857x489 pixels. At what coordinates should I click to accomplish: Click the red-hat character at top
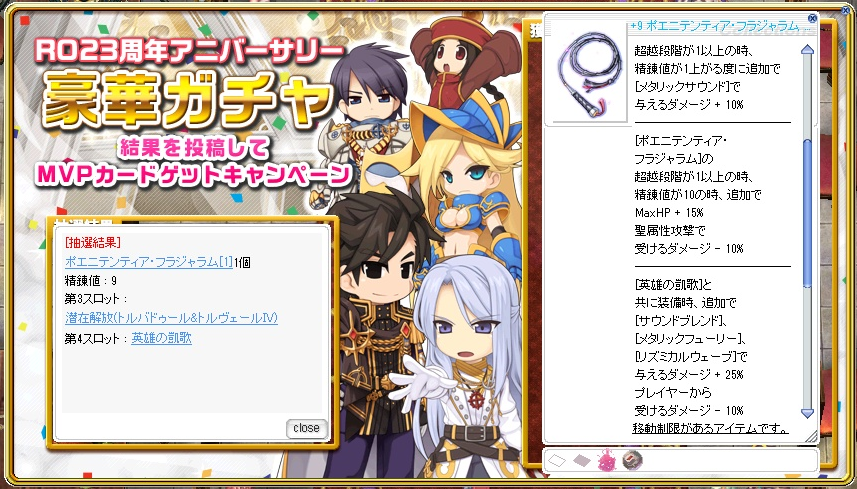tap(463, 57)
